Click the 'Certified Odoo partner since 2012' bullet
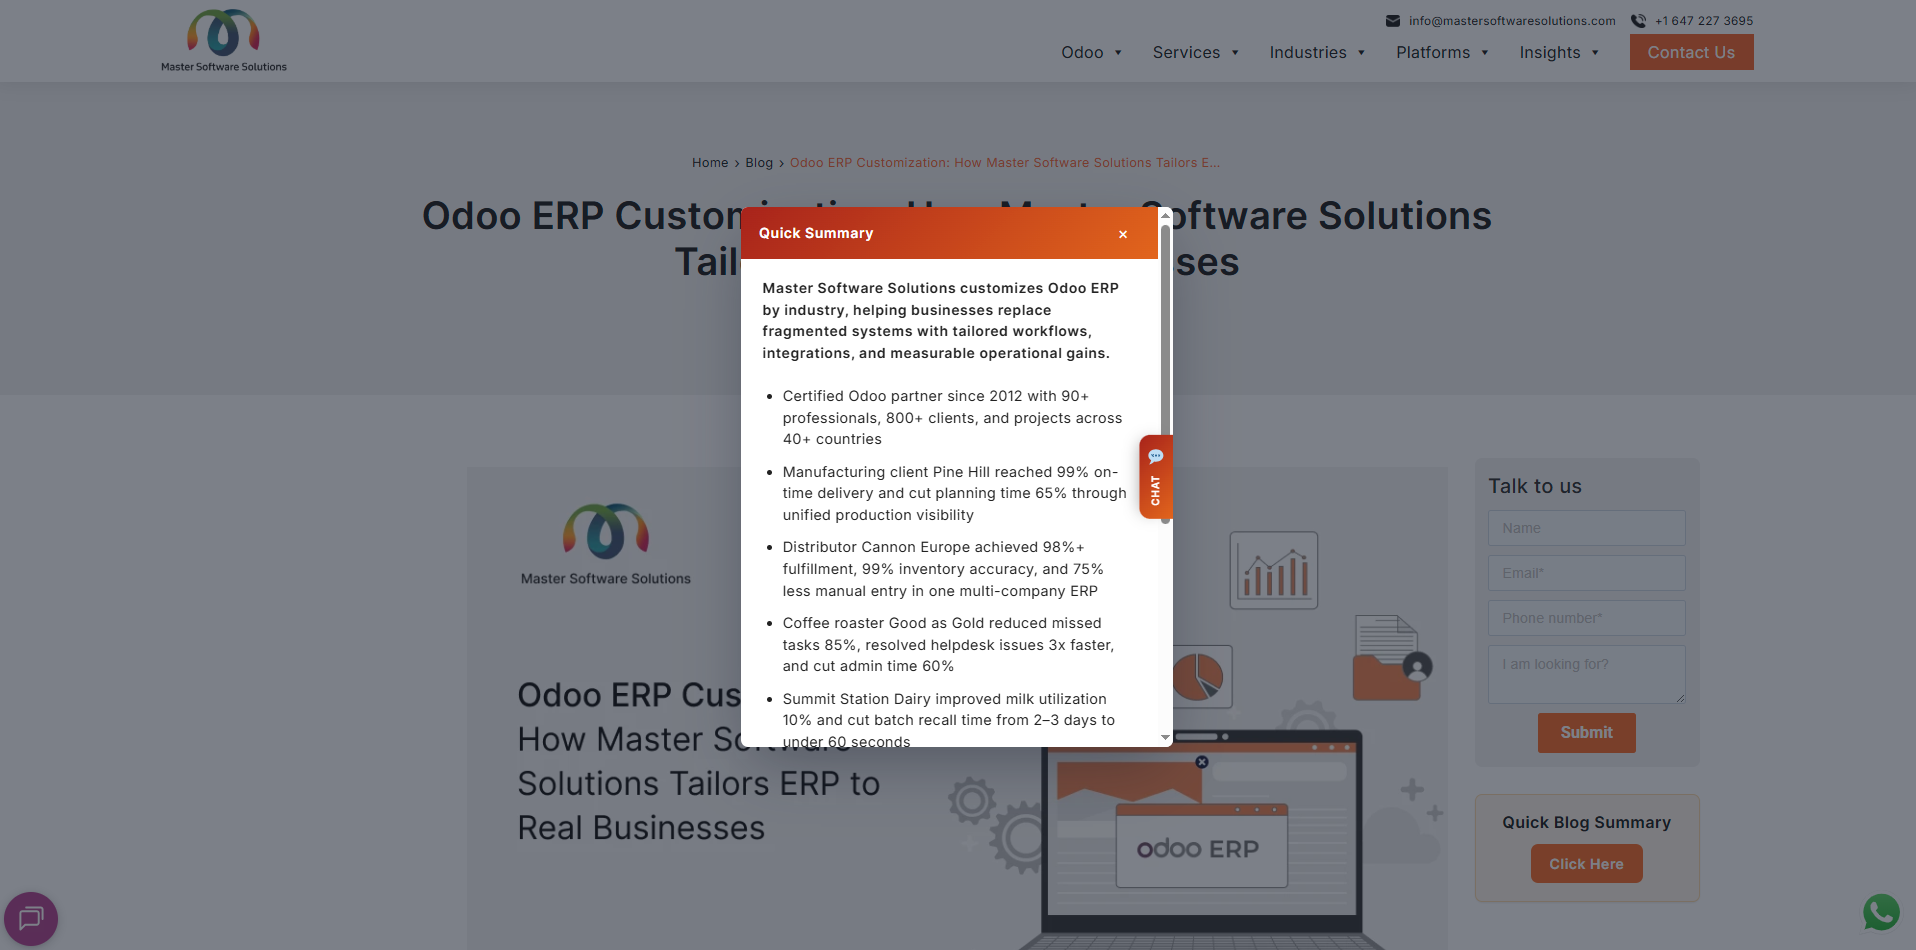 [x=953, y=418]
